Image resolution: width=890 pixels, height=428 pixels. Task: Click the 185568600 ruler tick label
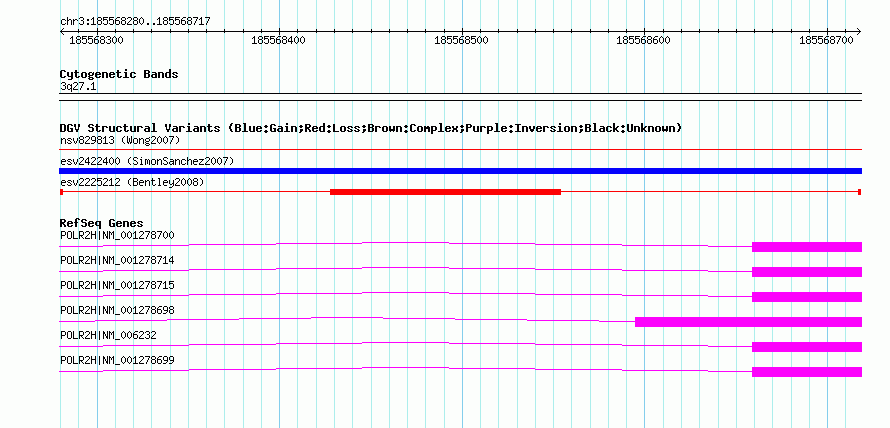click(643, 40)
